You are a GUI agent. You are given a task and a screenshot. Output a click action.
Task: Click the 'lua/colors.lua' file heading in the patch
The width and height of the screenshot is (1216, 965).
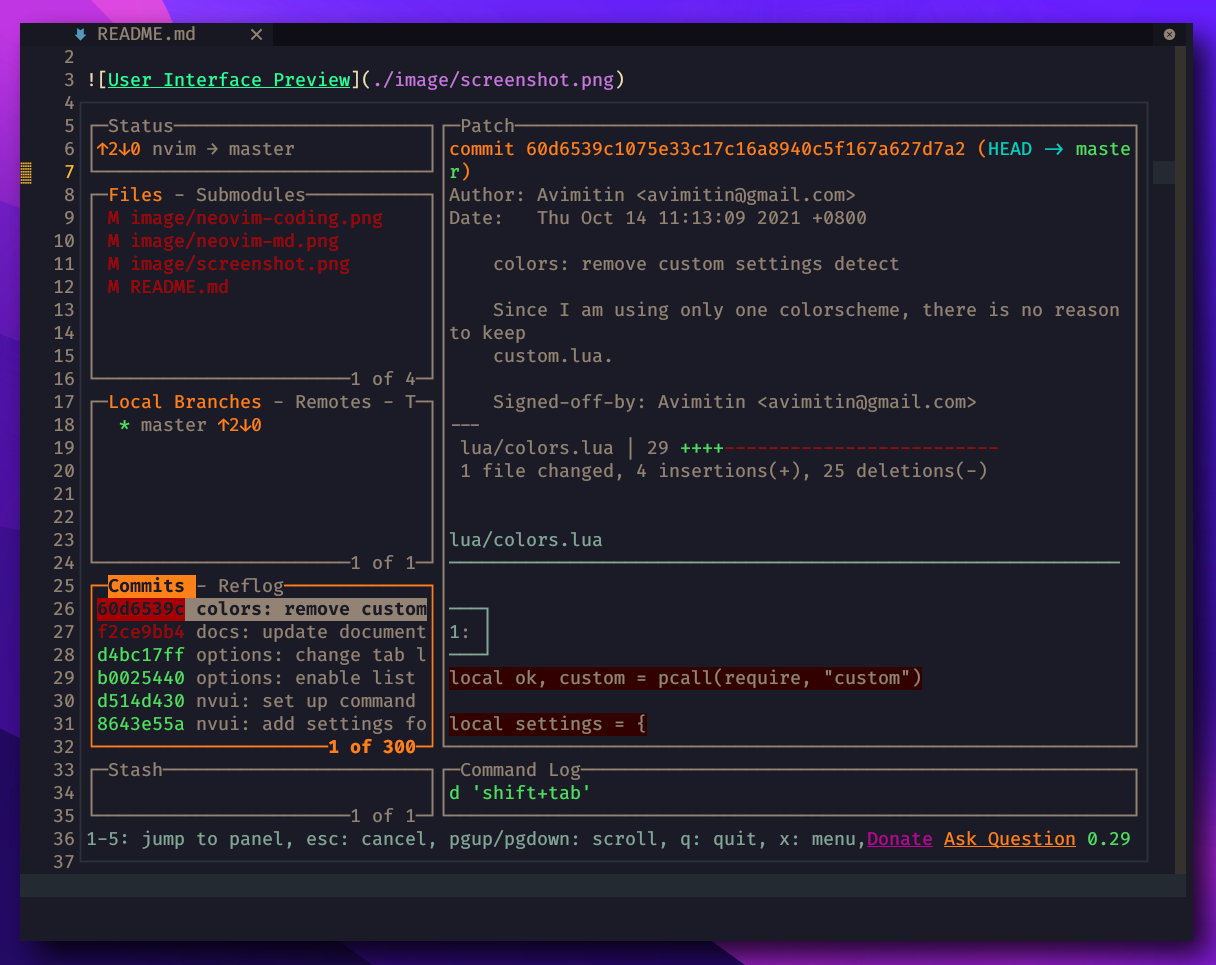click(x=526, y=540)
